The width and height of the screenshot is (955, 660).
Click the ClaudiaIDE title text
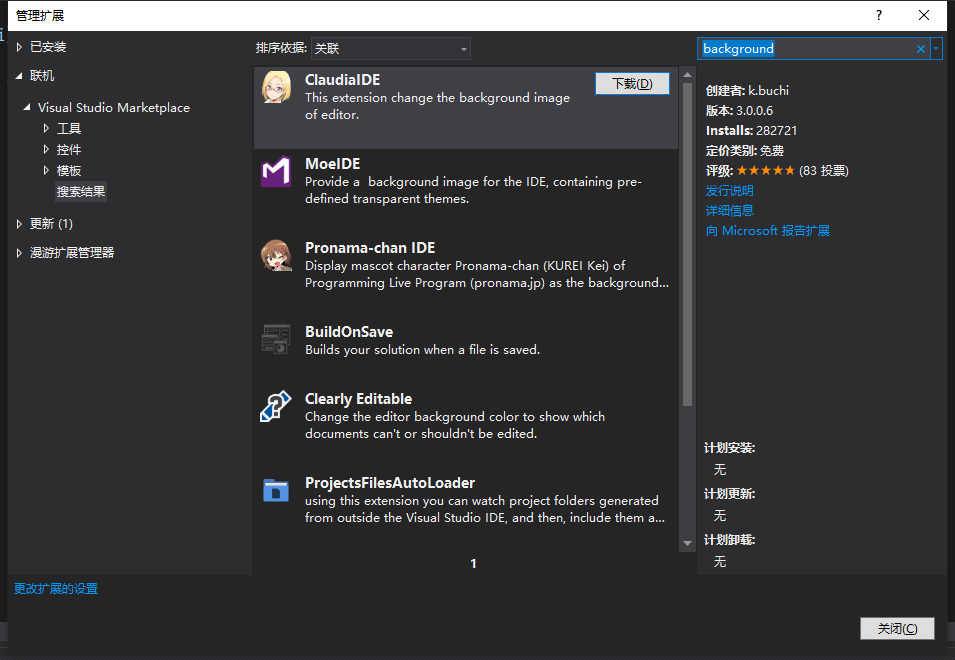[x=342, y=80]
